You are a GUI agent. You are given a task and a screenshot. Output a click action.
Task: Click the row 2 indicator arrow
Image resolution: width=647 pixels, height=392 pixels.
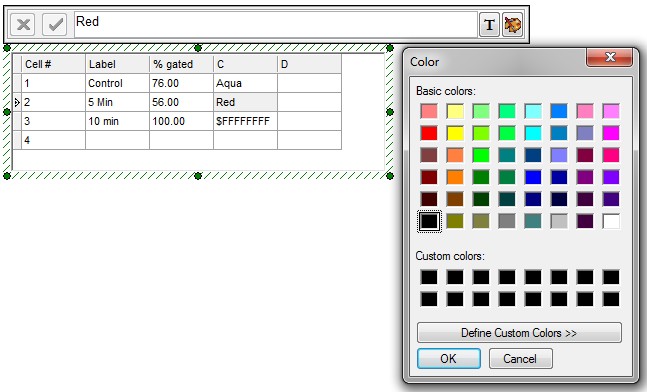tap(17, 102)
